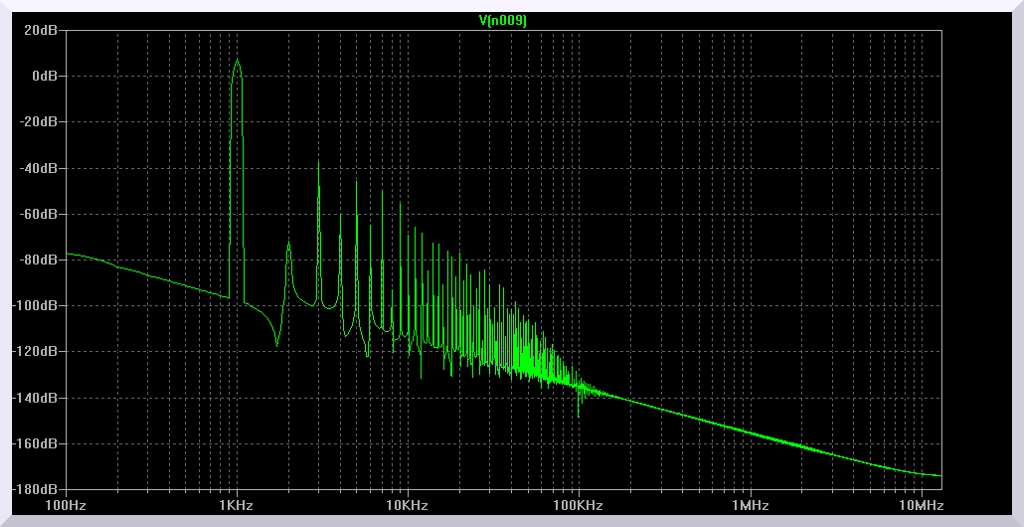Click the 1KHz horizontal axis label
Screen dimensions: 1024x527
[236, 506]
